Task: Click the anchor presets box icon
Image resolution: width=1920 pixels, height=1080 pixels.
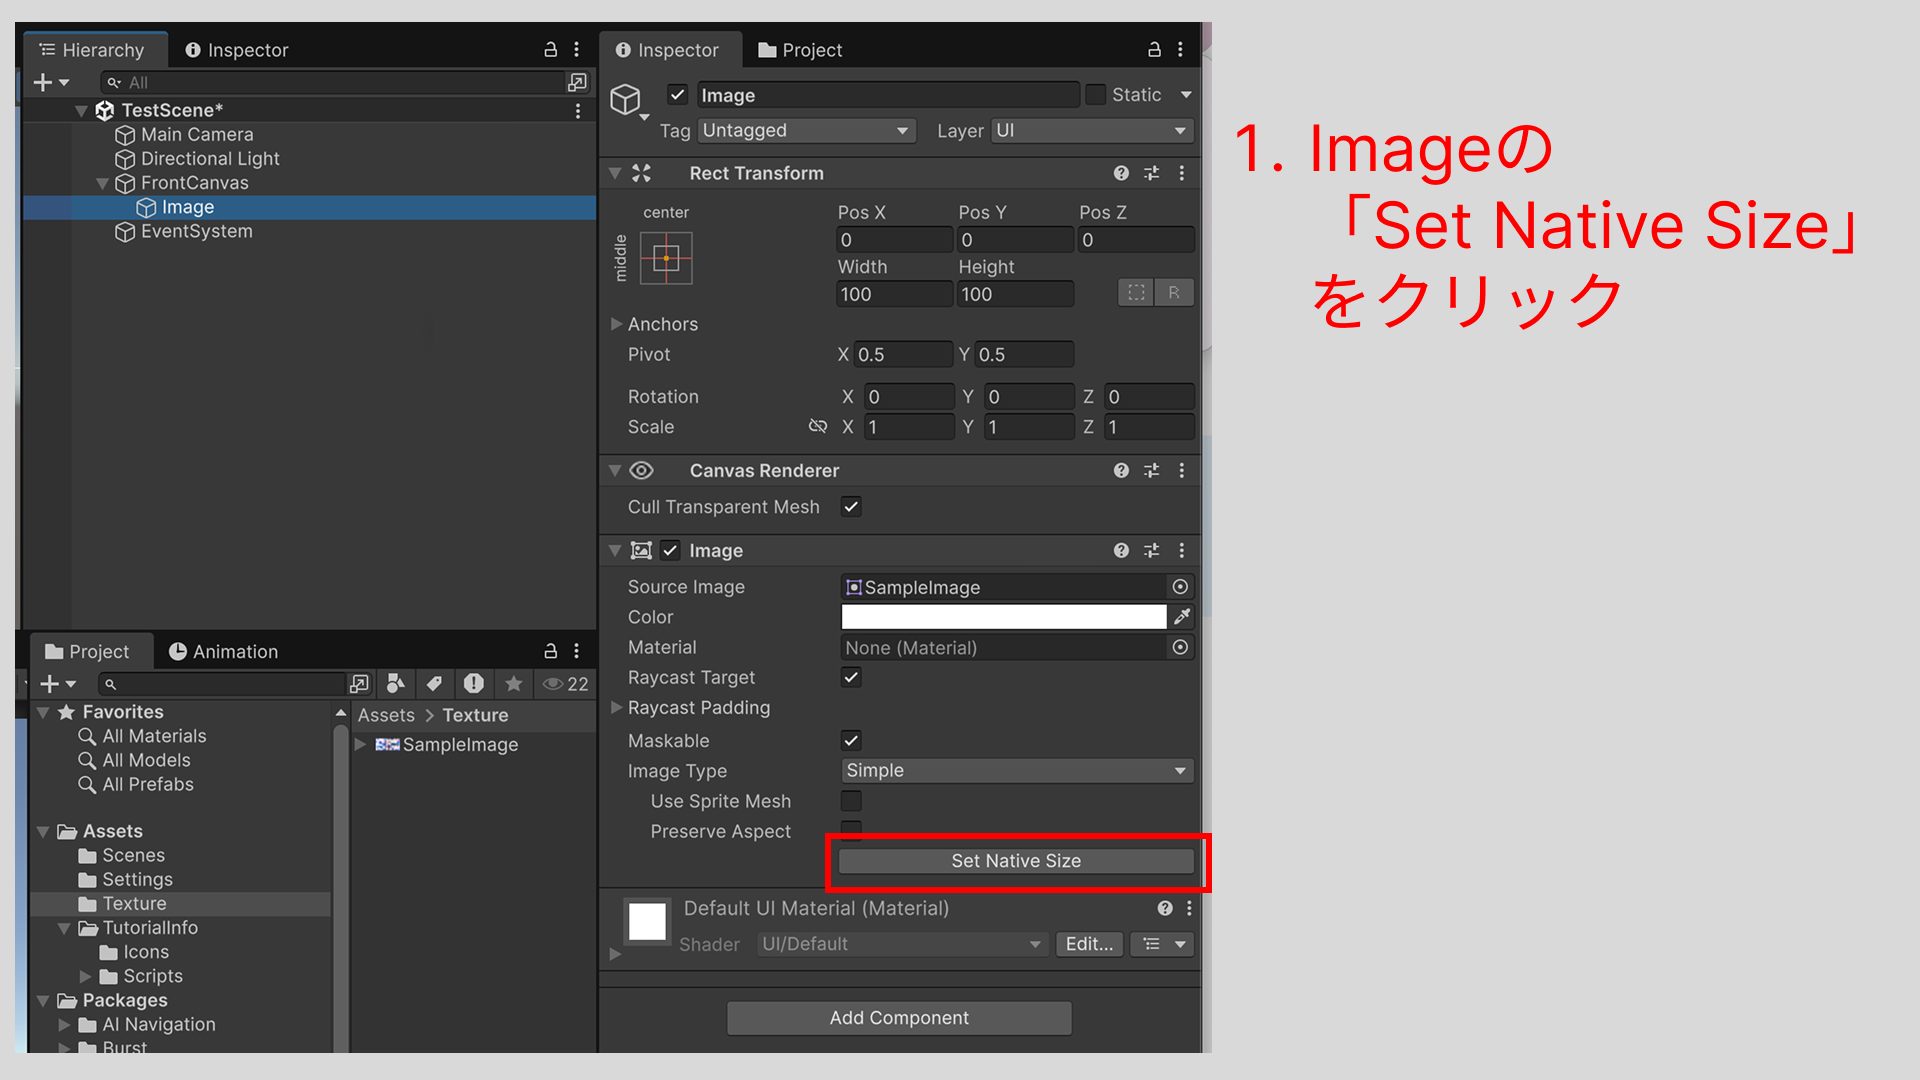Action: [x=666, y=258]
